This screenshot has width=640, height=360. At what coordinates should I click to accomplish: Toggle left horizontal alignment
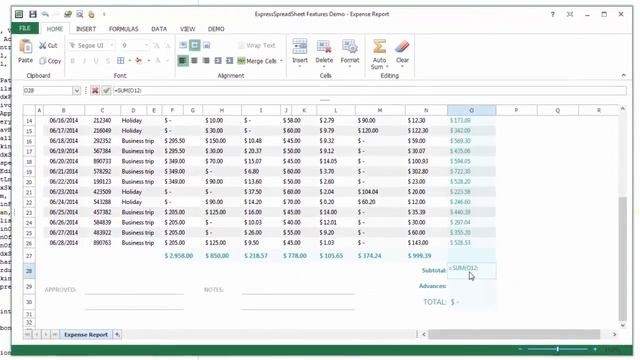click(182, 61)
